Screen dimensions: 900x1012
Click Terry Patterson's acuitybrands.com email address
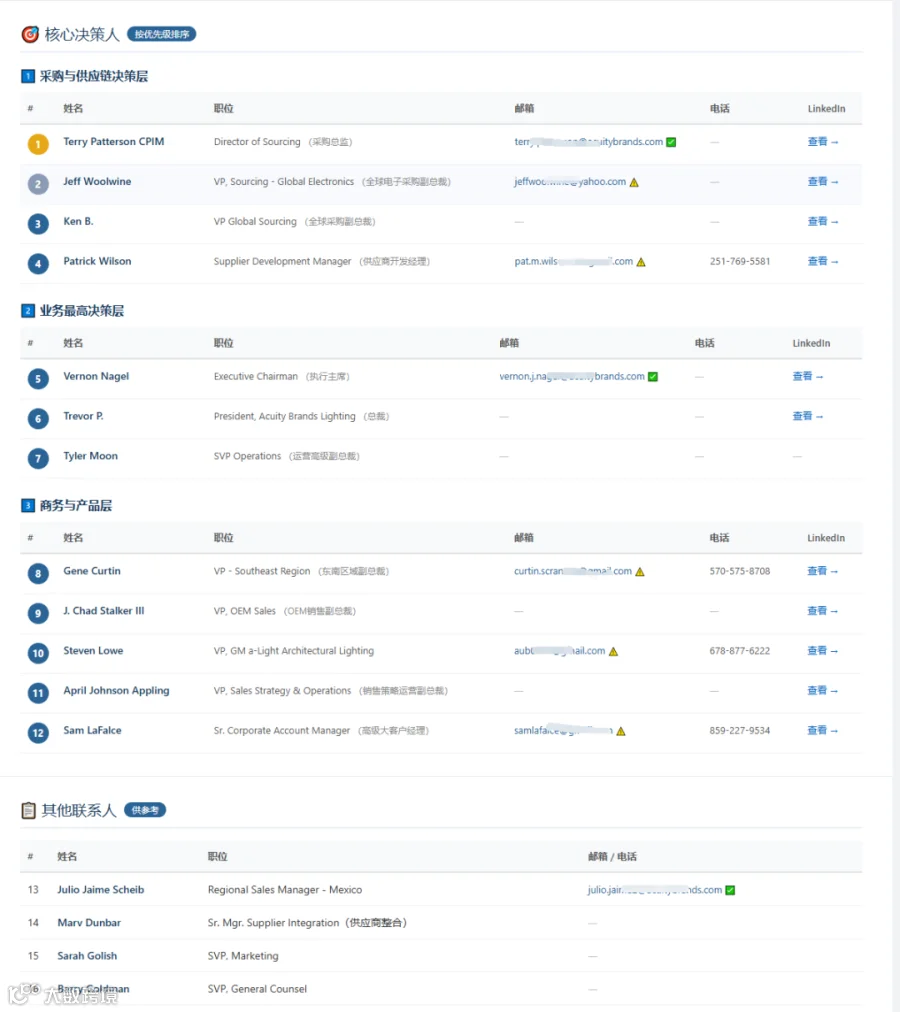tap(588, 142)
